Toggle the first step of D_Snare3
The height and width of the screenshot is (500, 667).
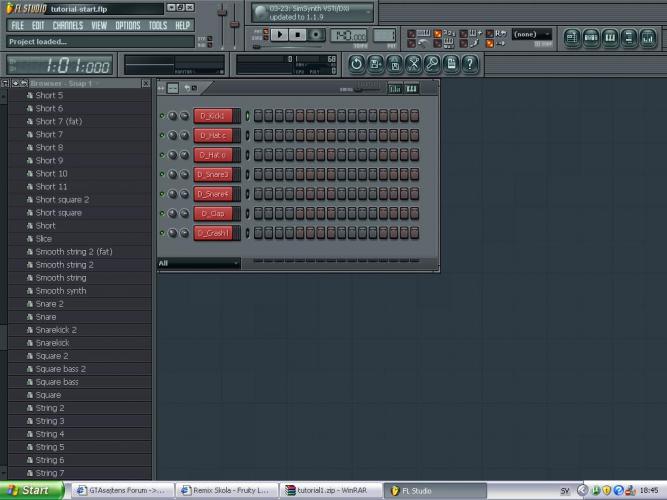(258, 174)
